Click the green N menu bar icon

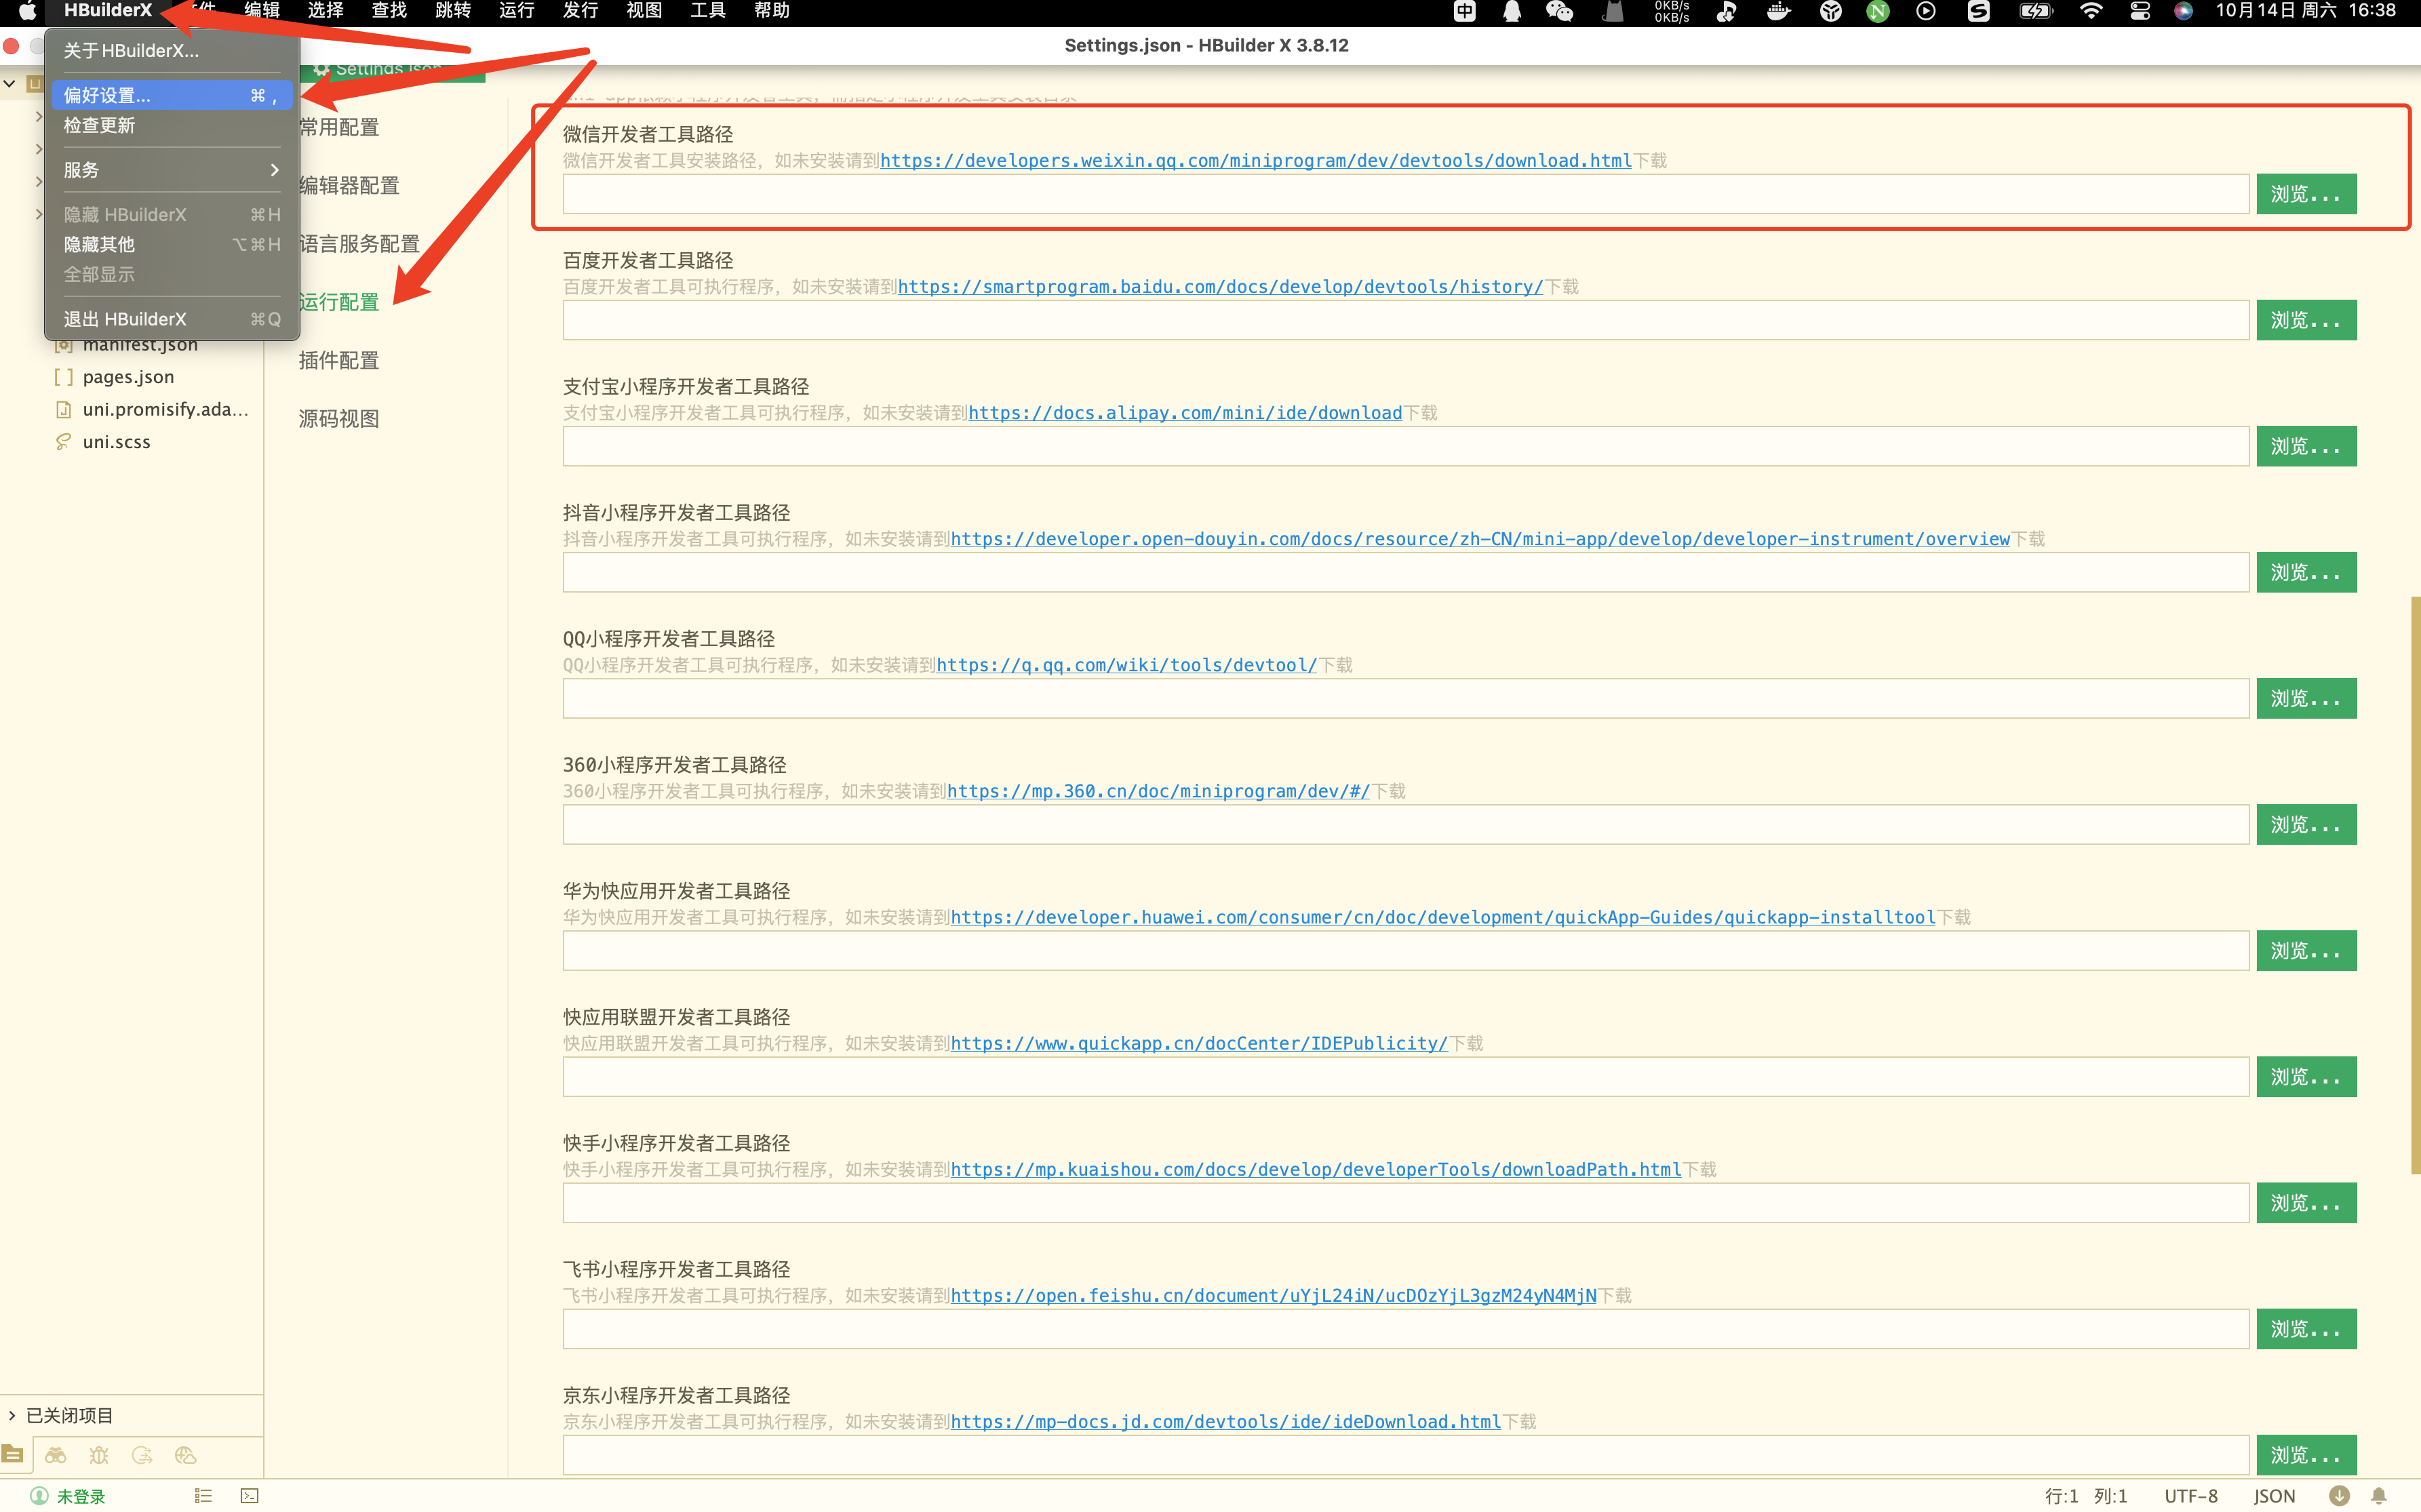click(1878, 11)
